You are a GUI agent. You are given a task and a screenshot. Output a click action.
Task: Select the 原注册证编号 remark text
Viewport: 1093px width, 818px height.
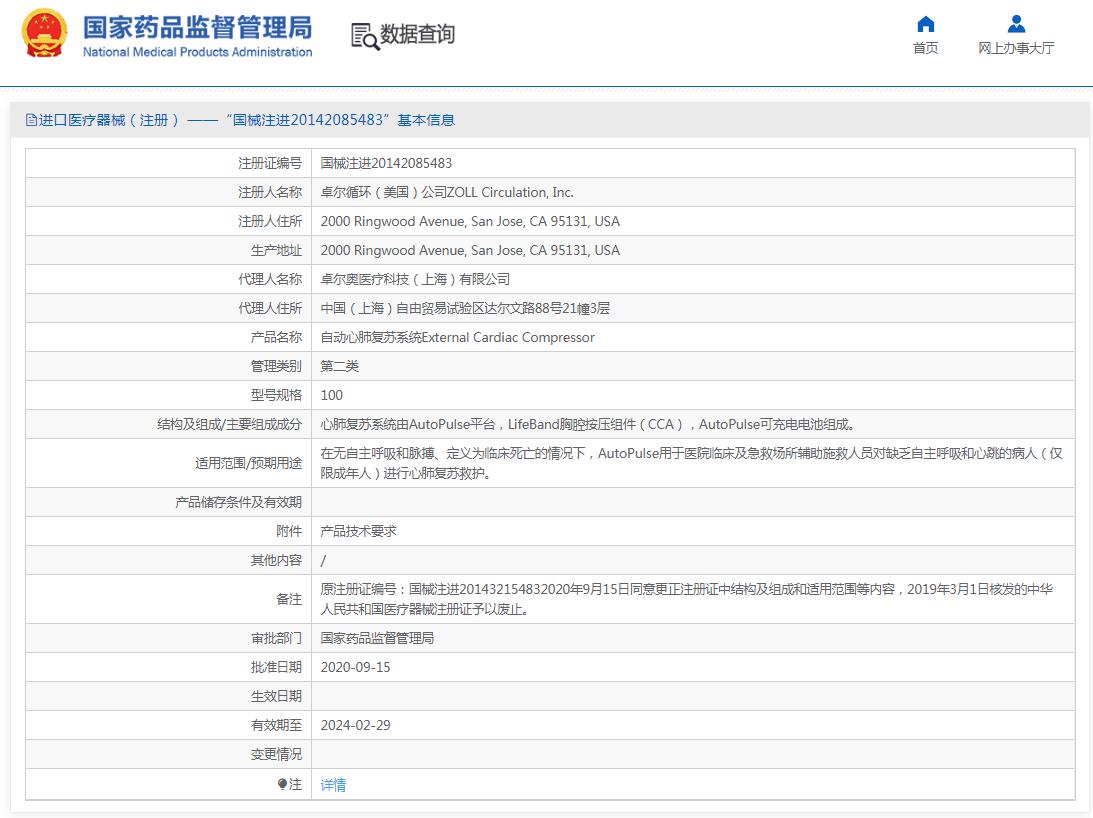[x=687, y=599]
